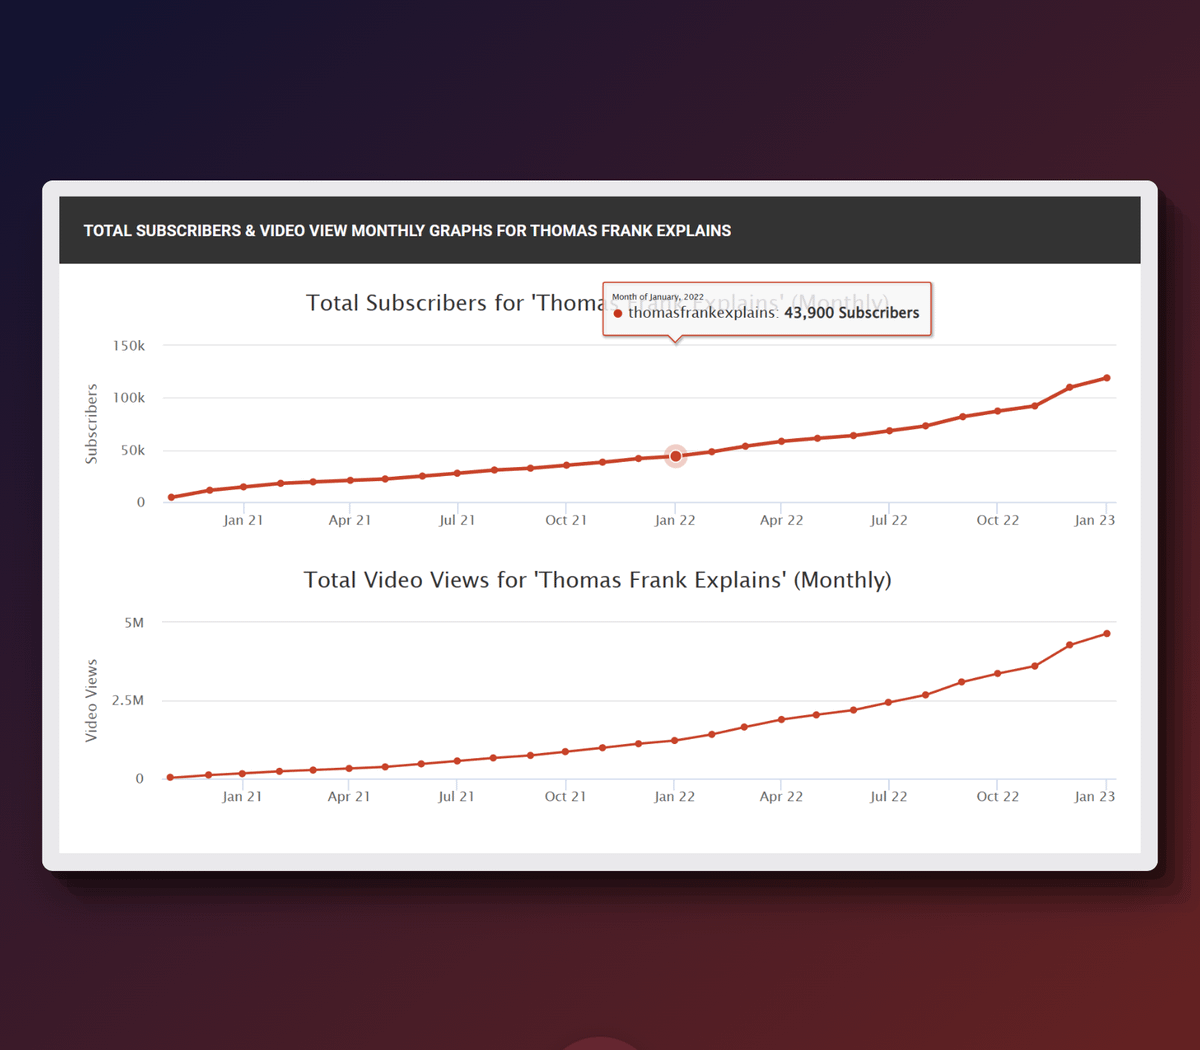Click the red series dot in the tooltip
The image size is (1200, 1050).
(x=618, y=313)
